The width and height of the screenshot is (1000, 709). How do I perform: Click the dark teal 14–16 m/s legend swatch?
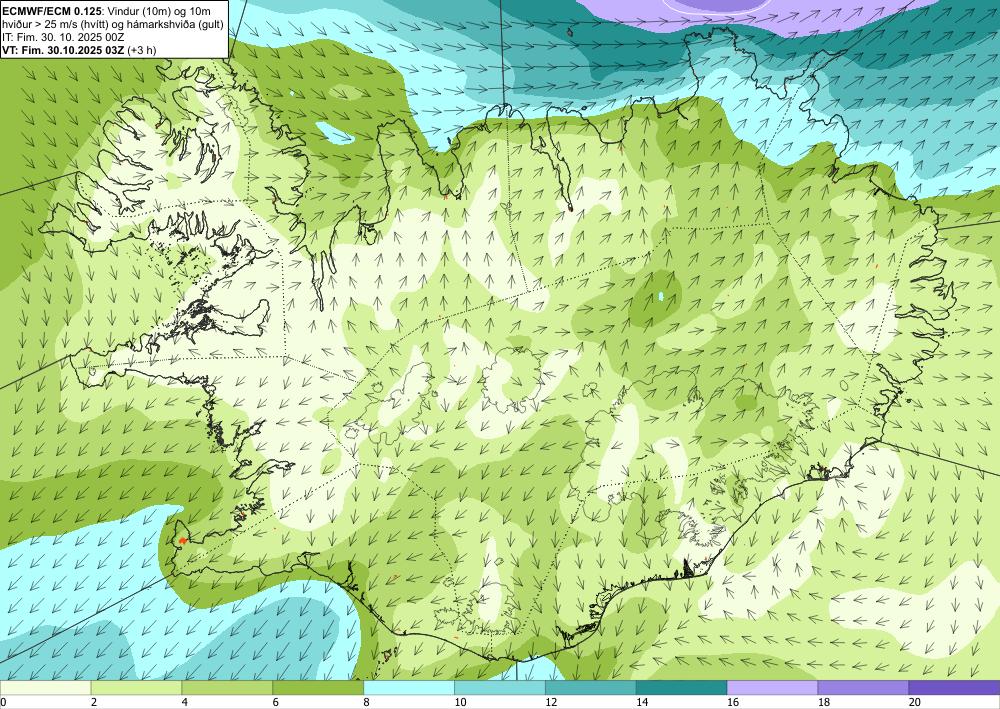tap(682, 687)
